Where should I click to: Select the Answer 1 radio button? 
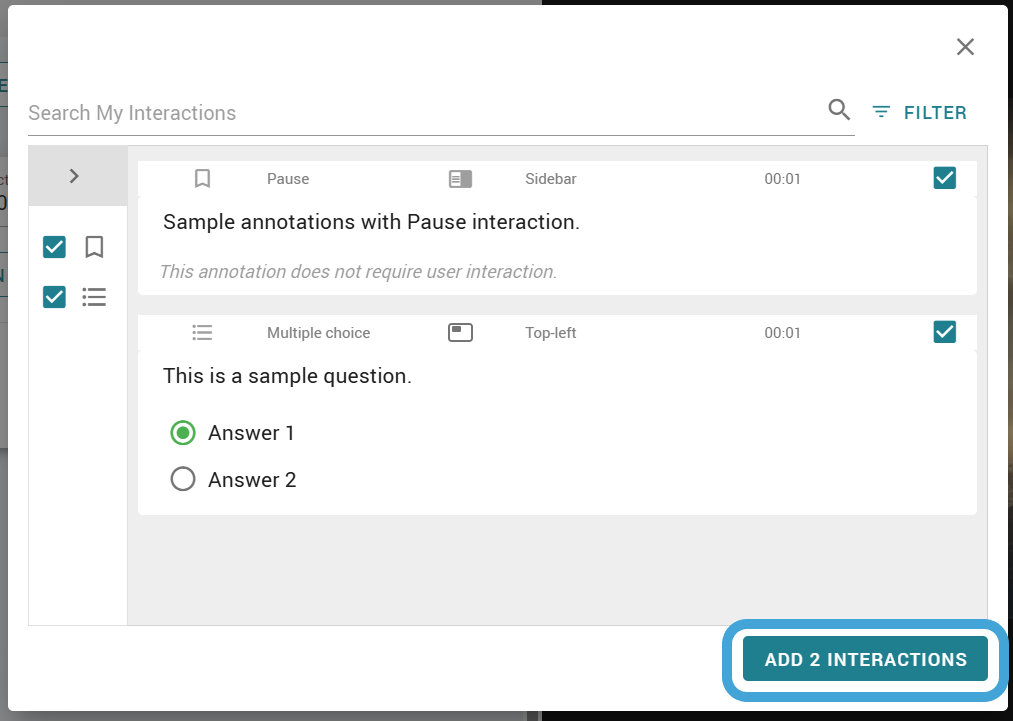point(183,433)
